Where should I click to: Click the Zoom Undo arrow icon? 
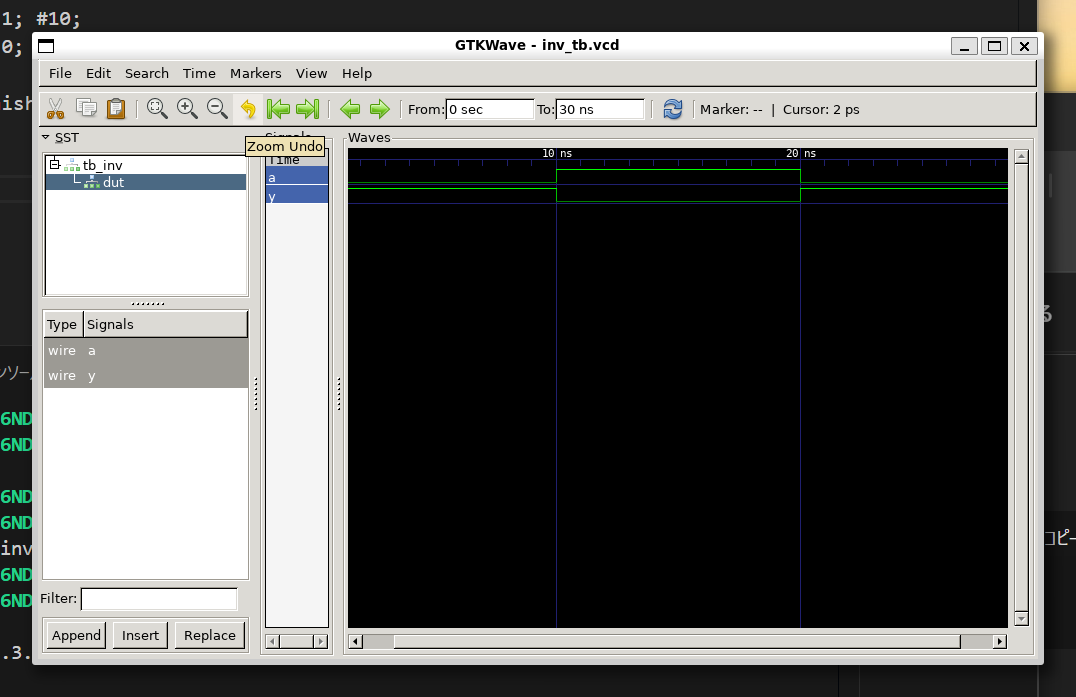pos(248,109)
